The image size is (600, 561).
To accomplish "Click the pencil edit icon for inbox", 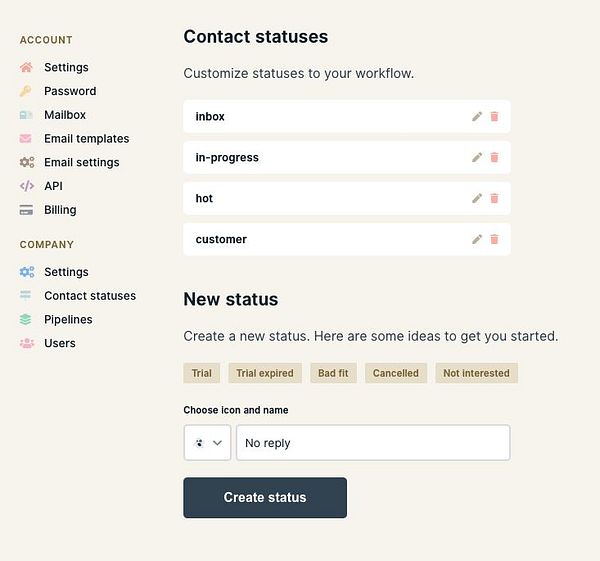I will (477, 117).
